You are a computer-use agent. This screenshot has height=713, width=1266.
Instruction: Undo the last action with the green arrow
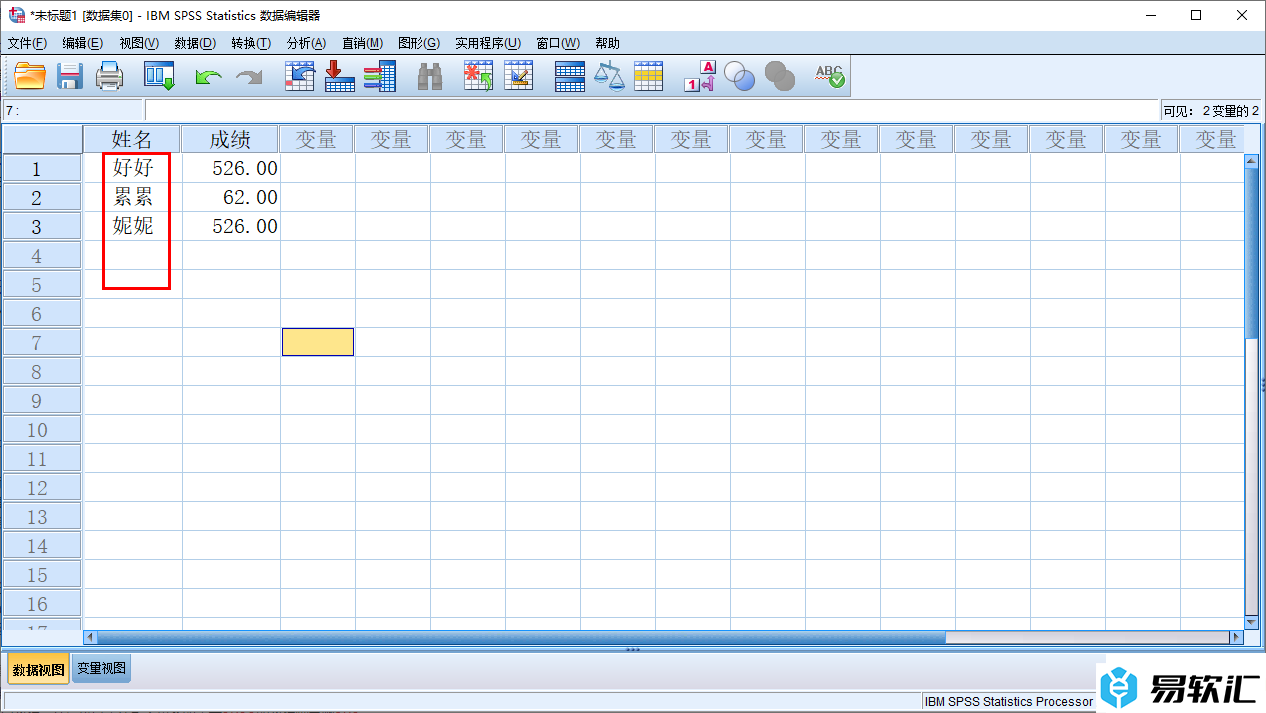tap(208, 77)
